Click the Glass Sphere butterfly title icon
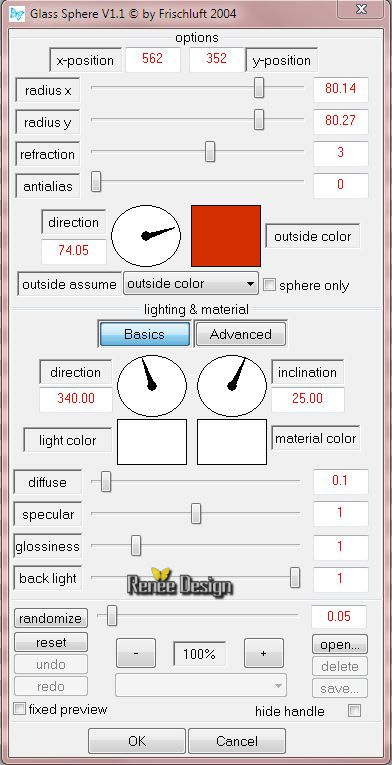 [17, 13]
